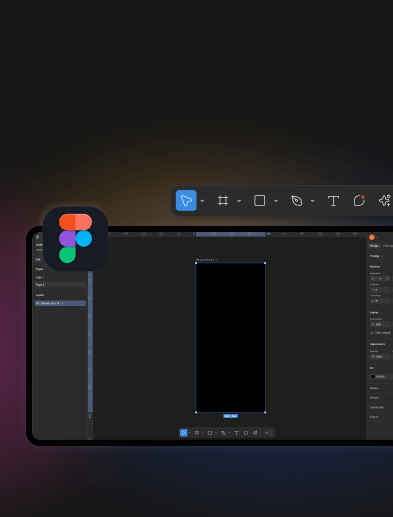Toggle the Clip content checkbox
Screen dimensions: 393x517
point(372,333)
